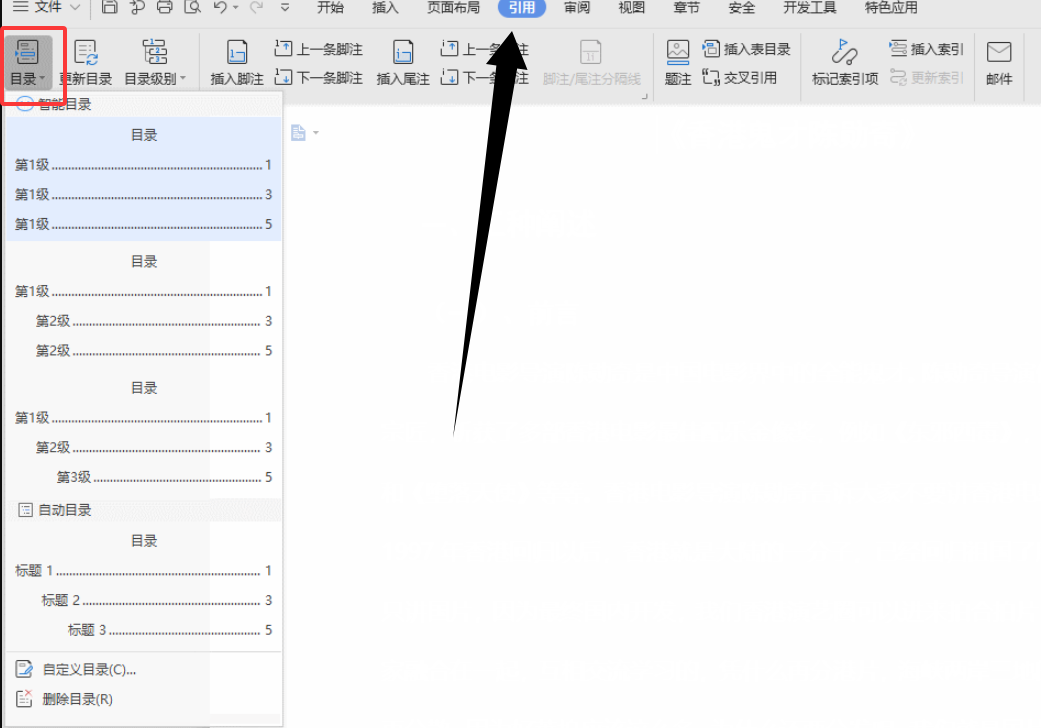
Task: Click the Save icon in quick access toolbar
Action: (110, 8)
